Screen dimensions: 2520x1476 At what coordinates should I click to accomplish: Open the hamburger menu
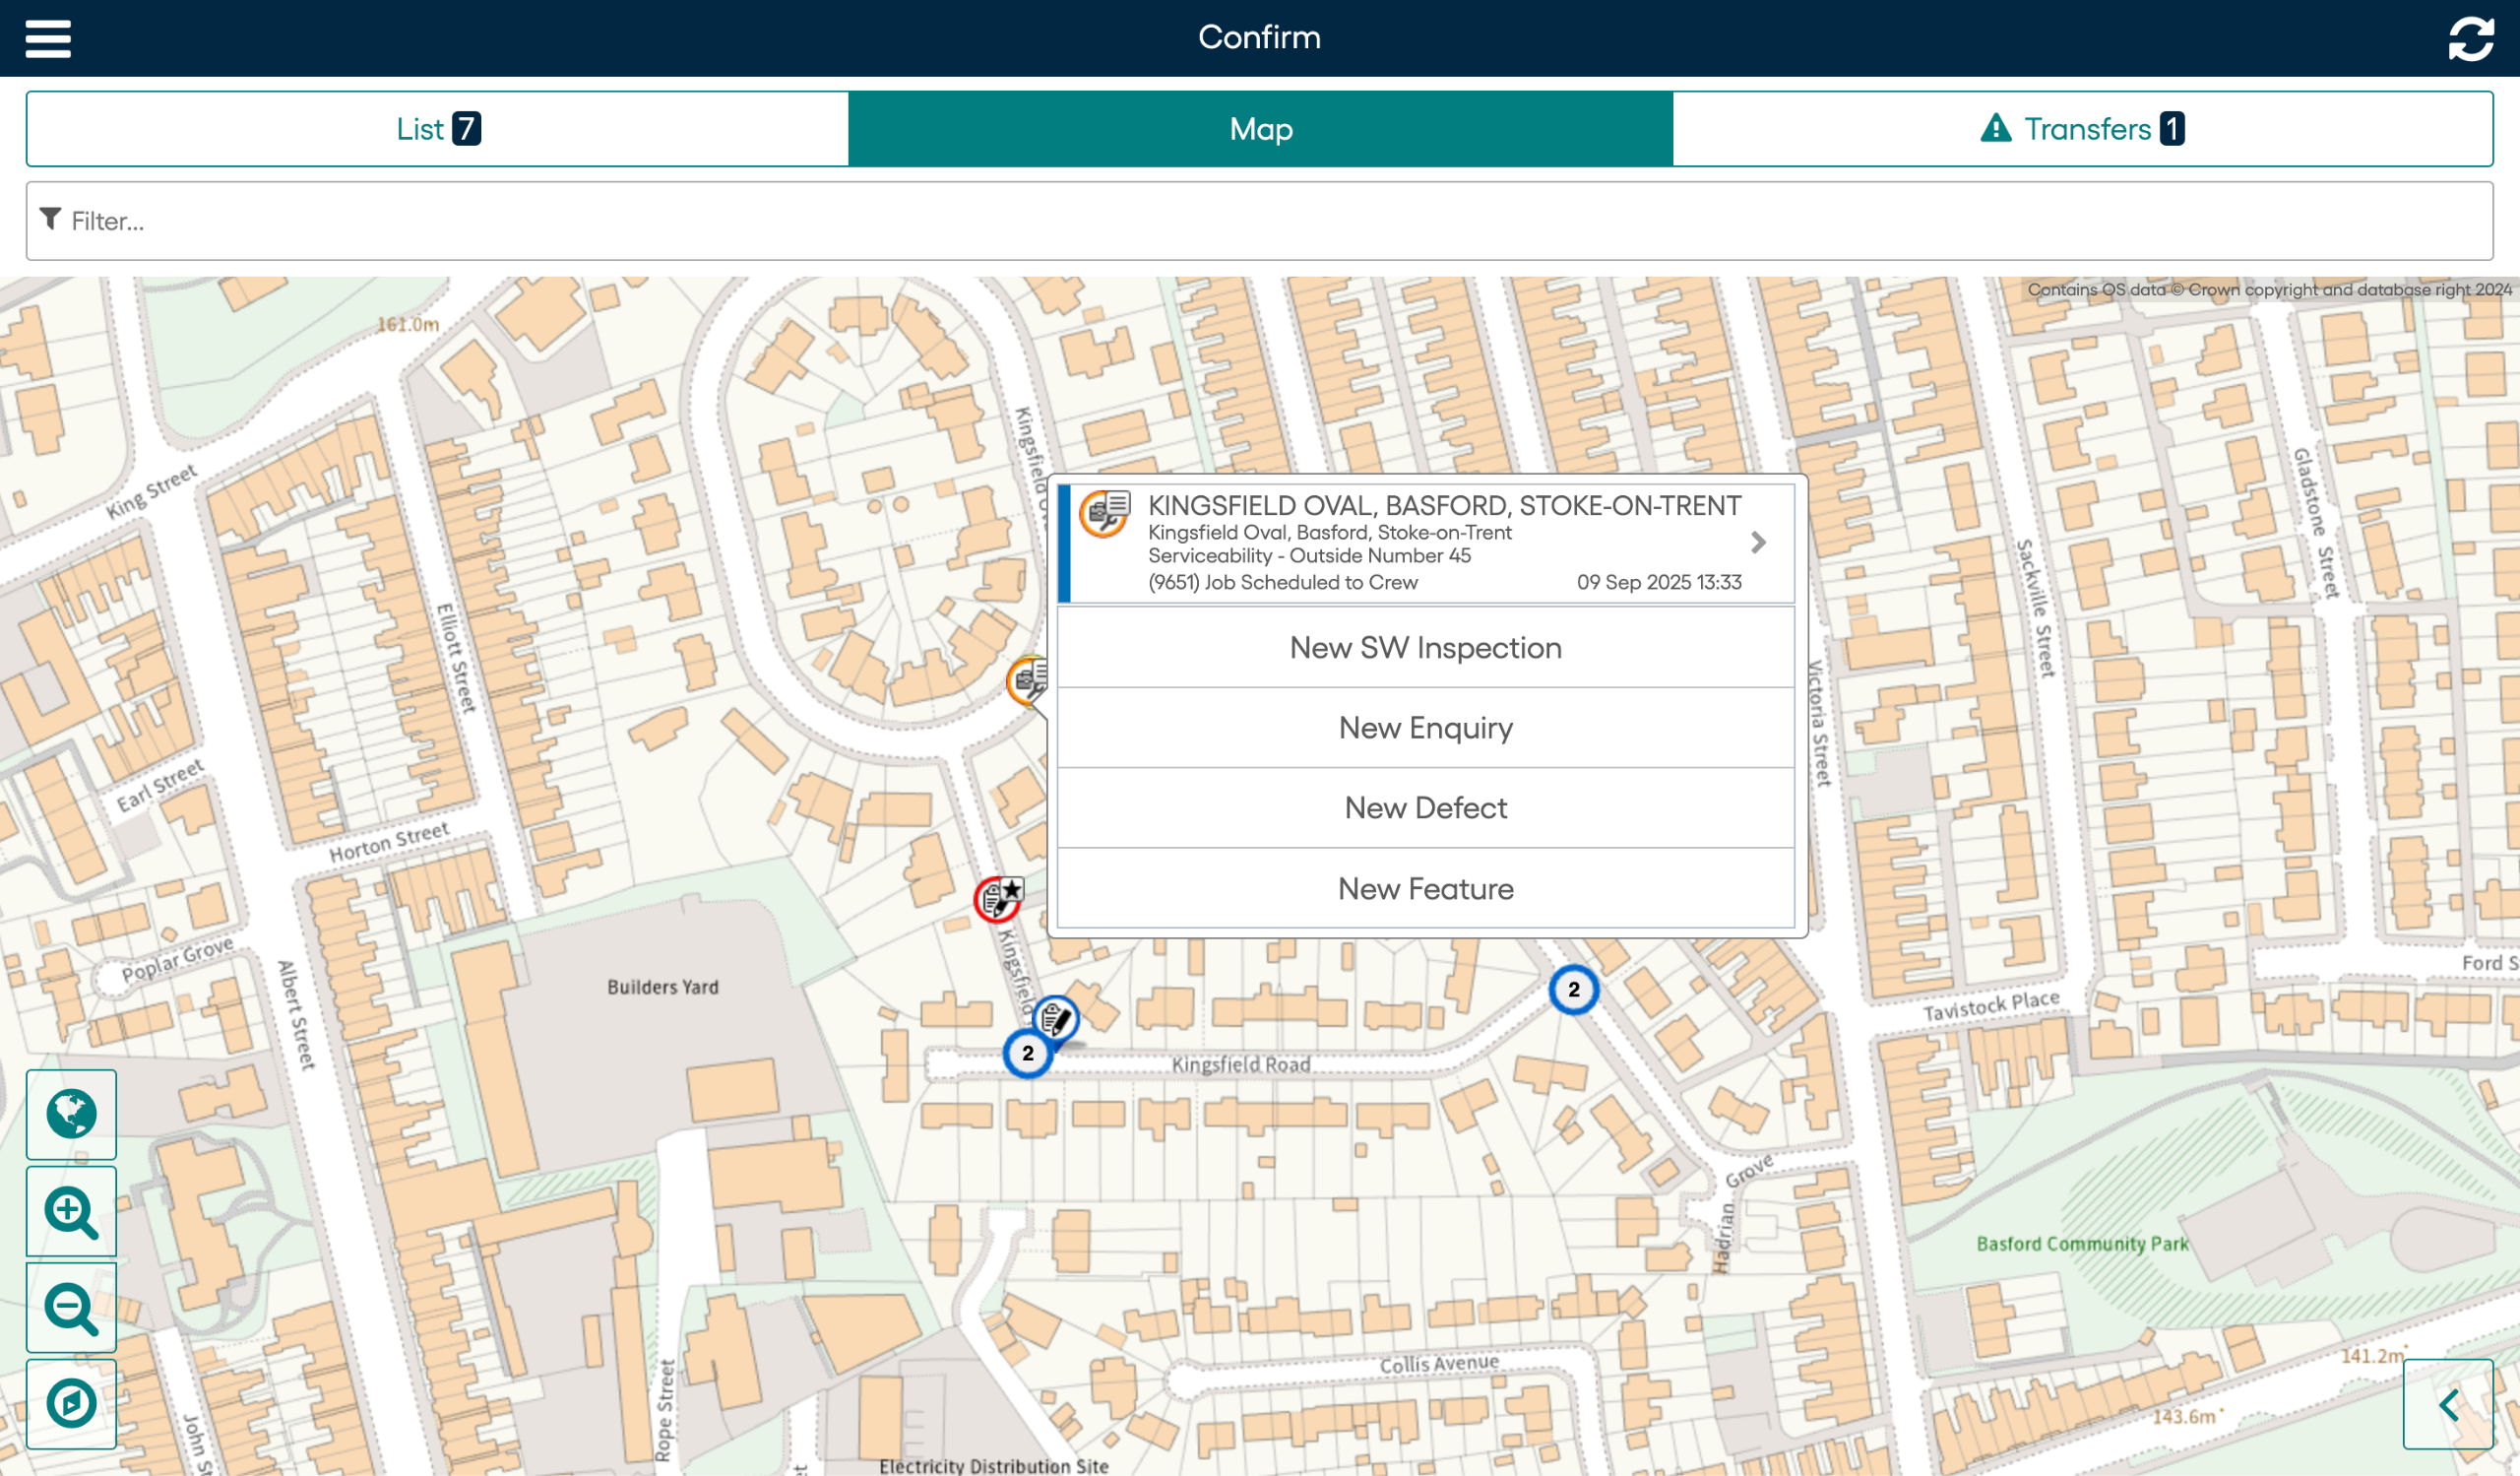(47, 38)
